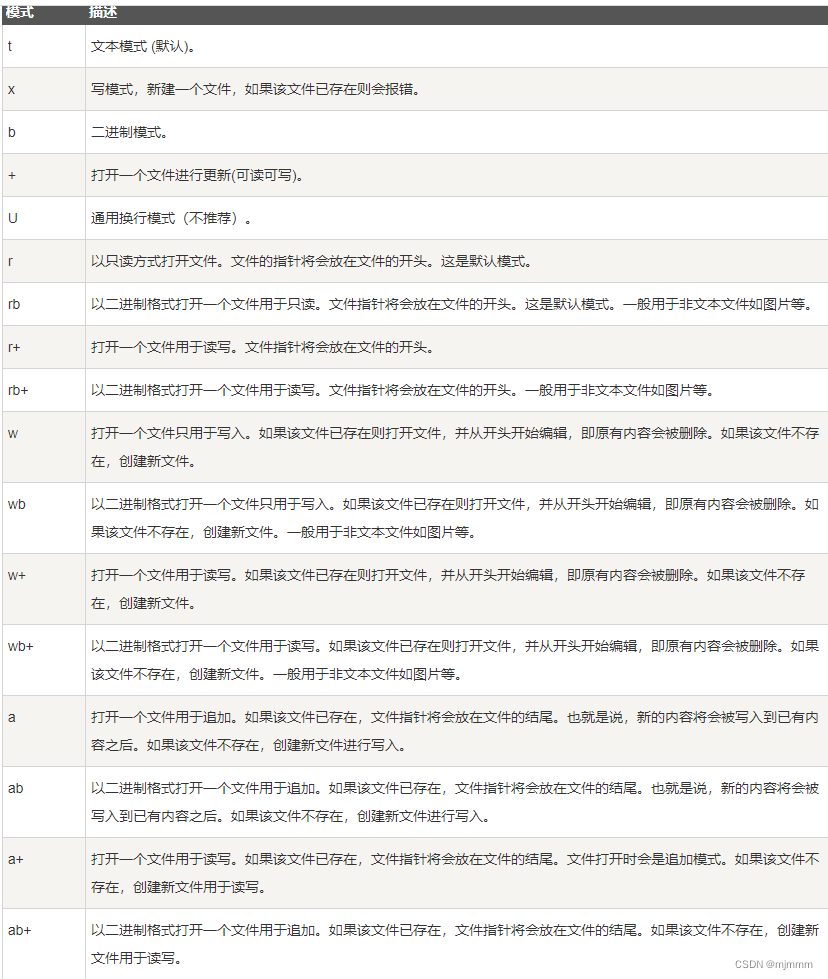This screenshot has width=828, height=979.
Task: Click the w description '打开一个文件只用于写入'
Action: pyautogui.click(x=168, y=433)
